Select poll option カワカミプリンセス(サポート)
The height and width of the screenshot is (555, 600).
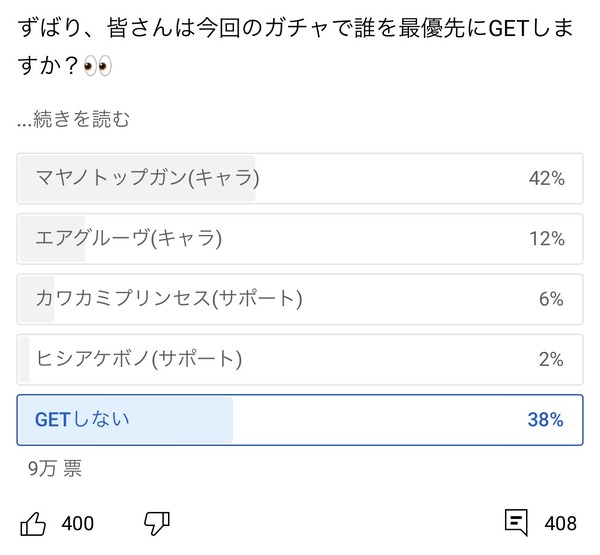pos(300,299)
